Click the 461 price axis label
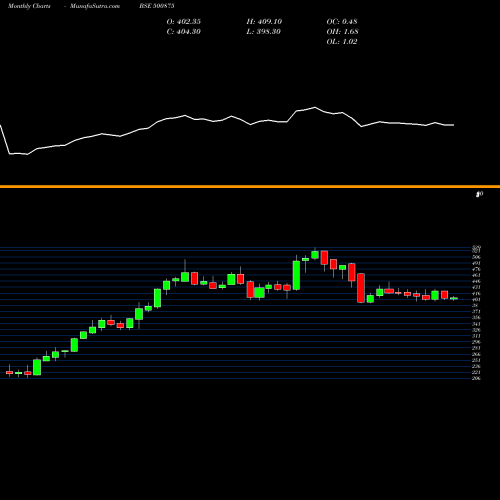This screenshot has height=500, width=500. 477,275
